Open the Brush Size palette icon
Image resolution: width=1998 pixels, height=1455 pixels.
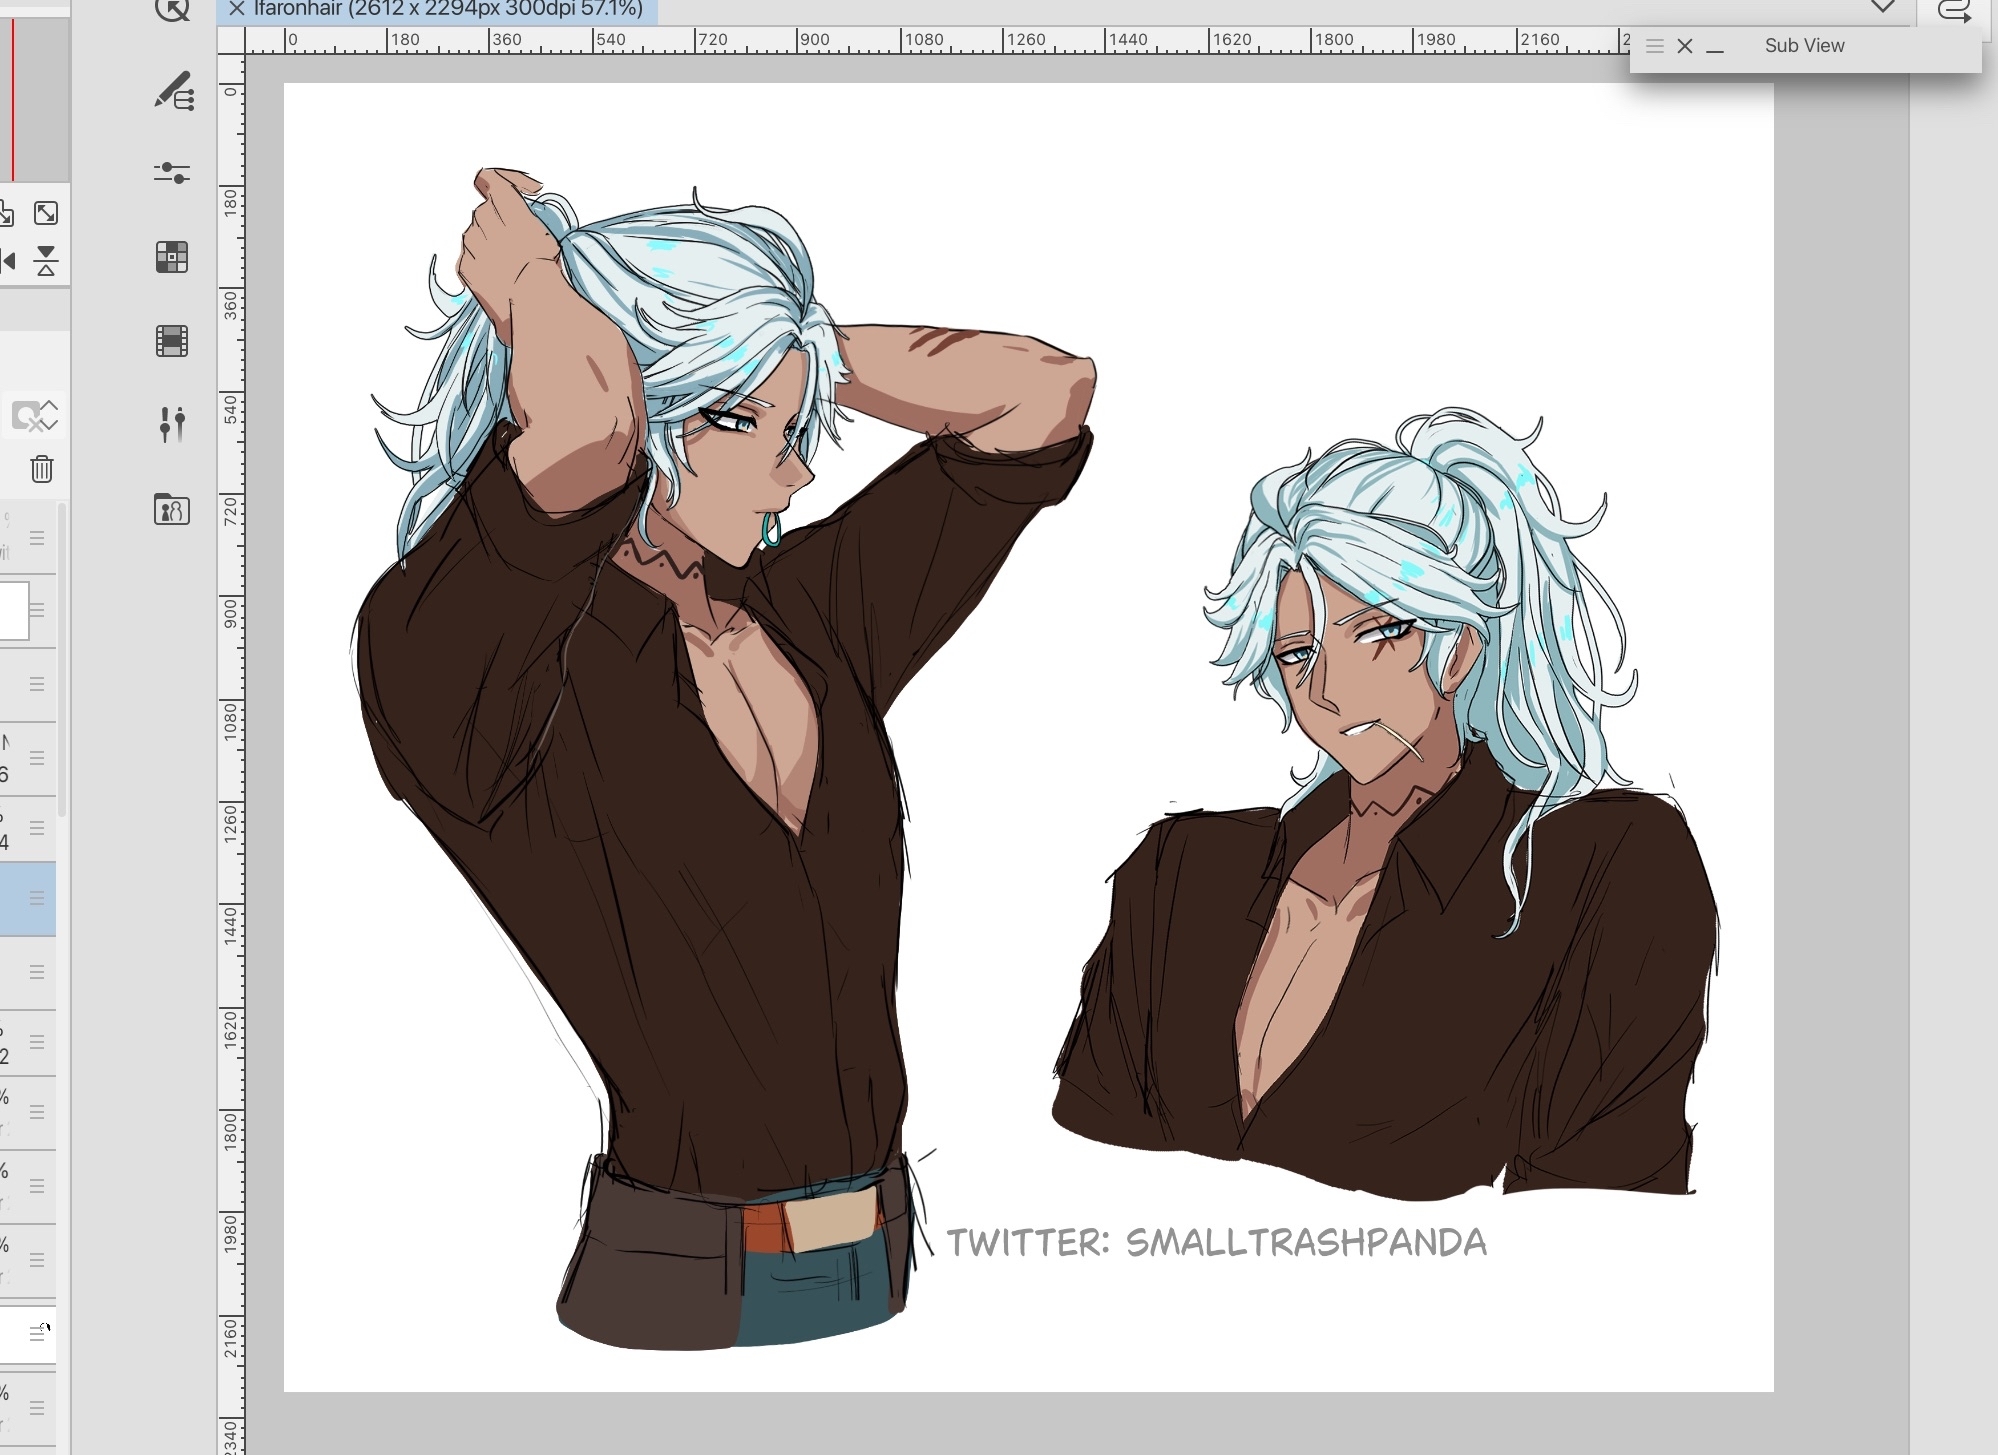coord(172,424)
